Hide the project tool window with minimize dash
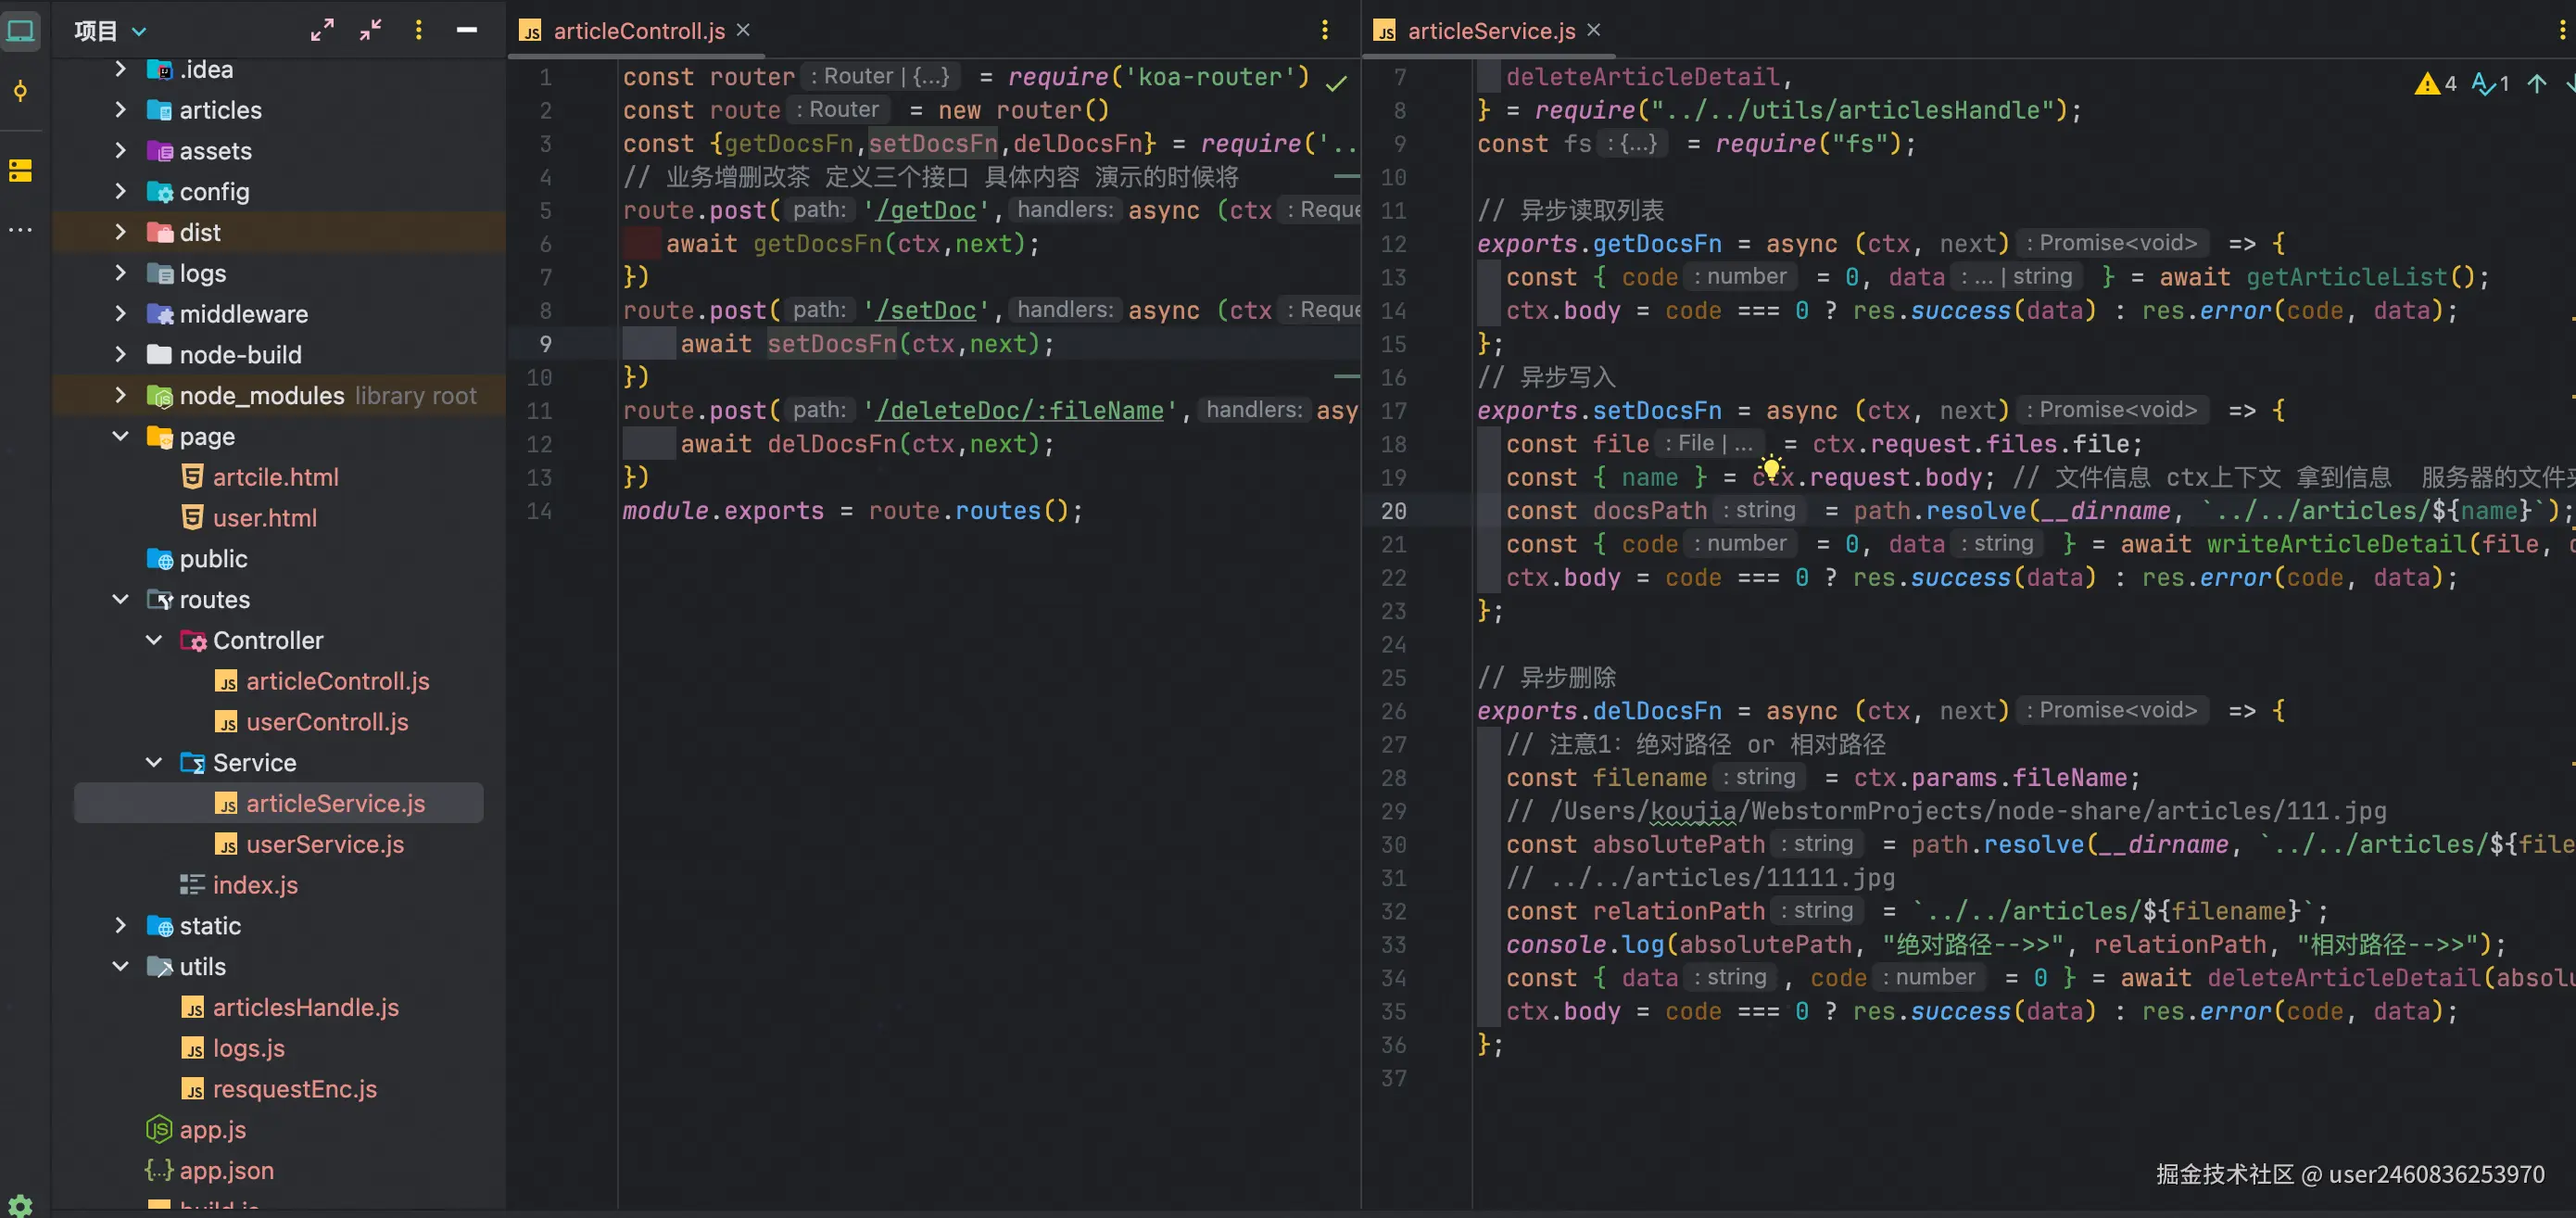 coord(466,30)
